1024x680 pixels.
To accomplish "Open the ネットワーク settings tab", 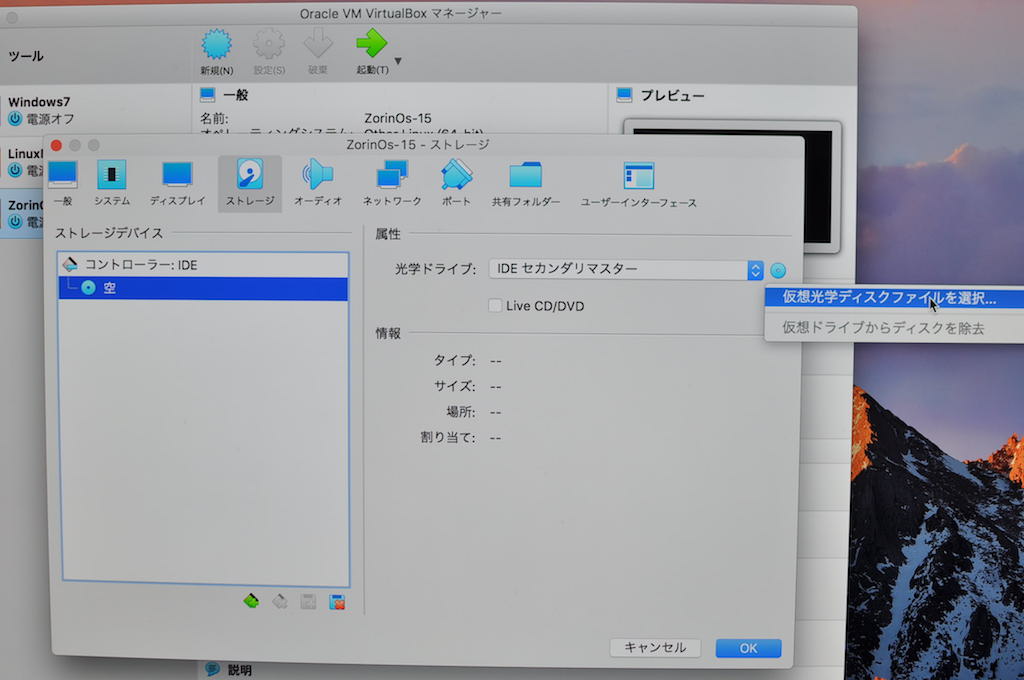I will coord(392,183).
